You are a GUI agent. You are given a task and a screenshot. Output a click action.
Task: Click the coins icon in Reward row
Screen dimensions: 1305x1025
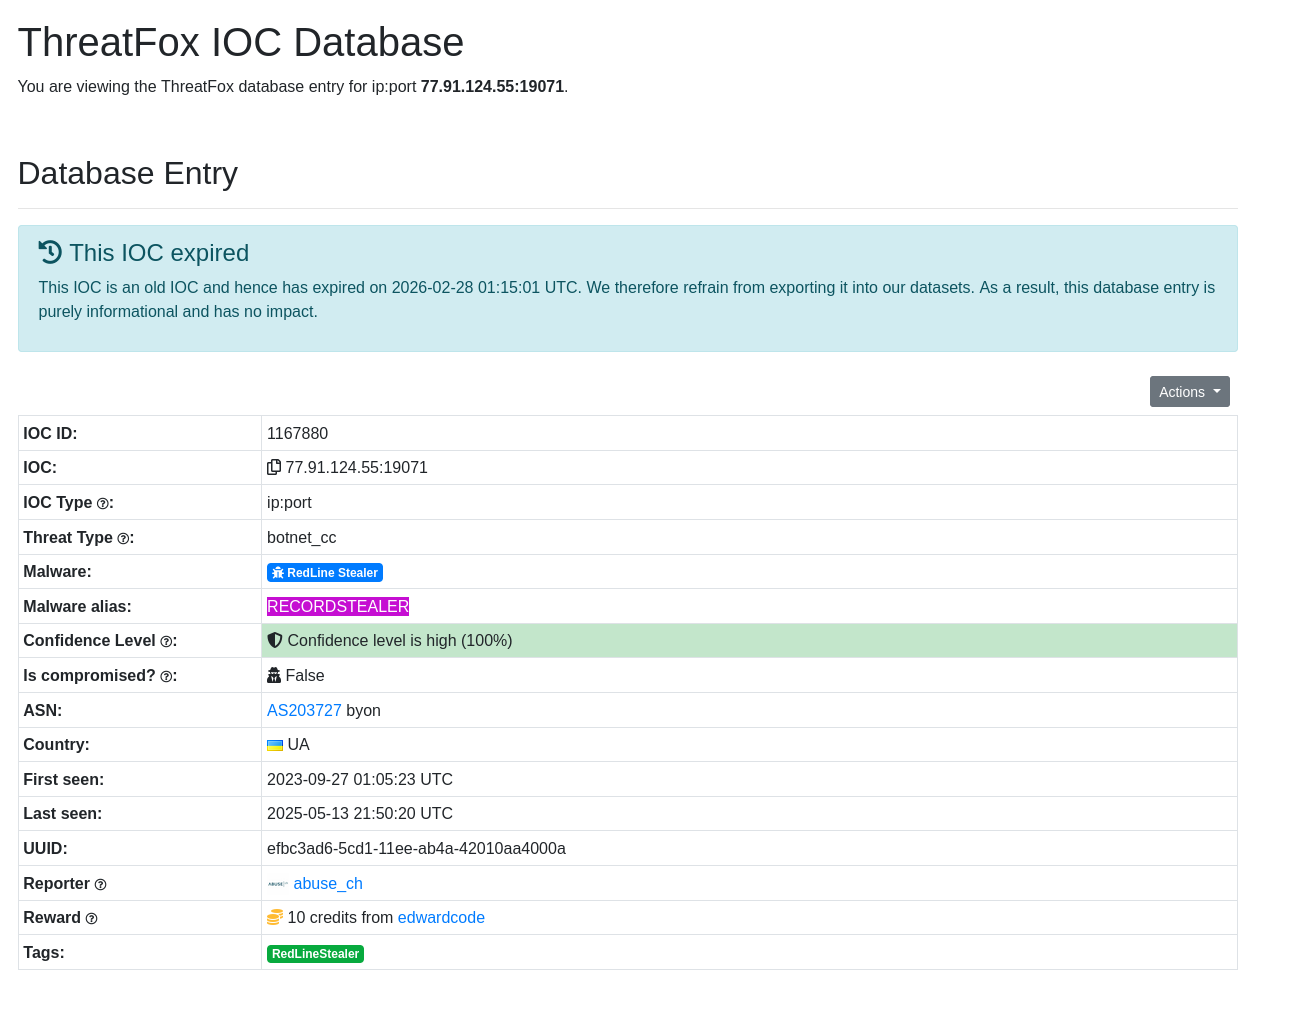275,917
